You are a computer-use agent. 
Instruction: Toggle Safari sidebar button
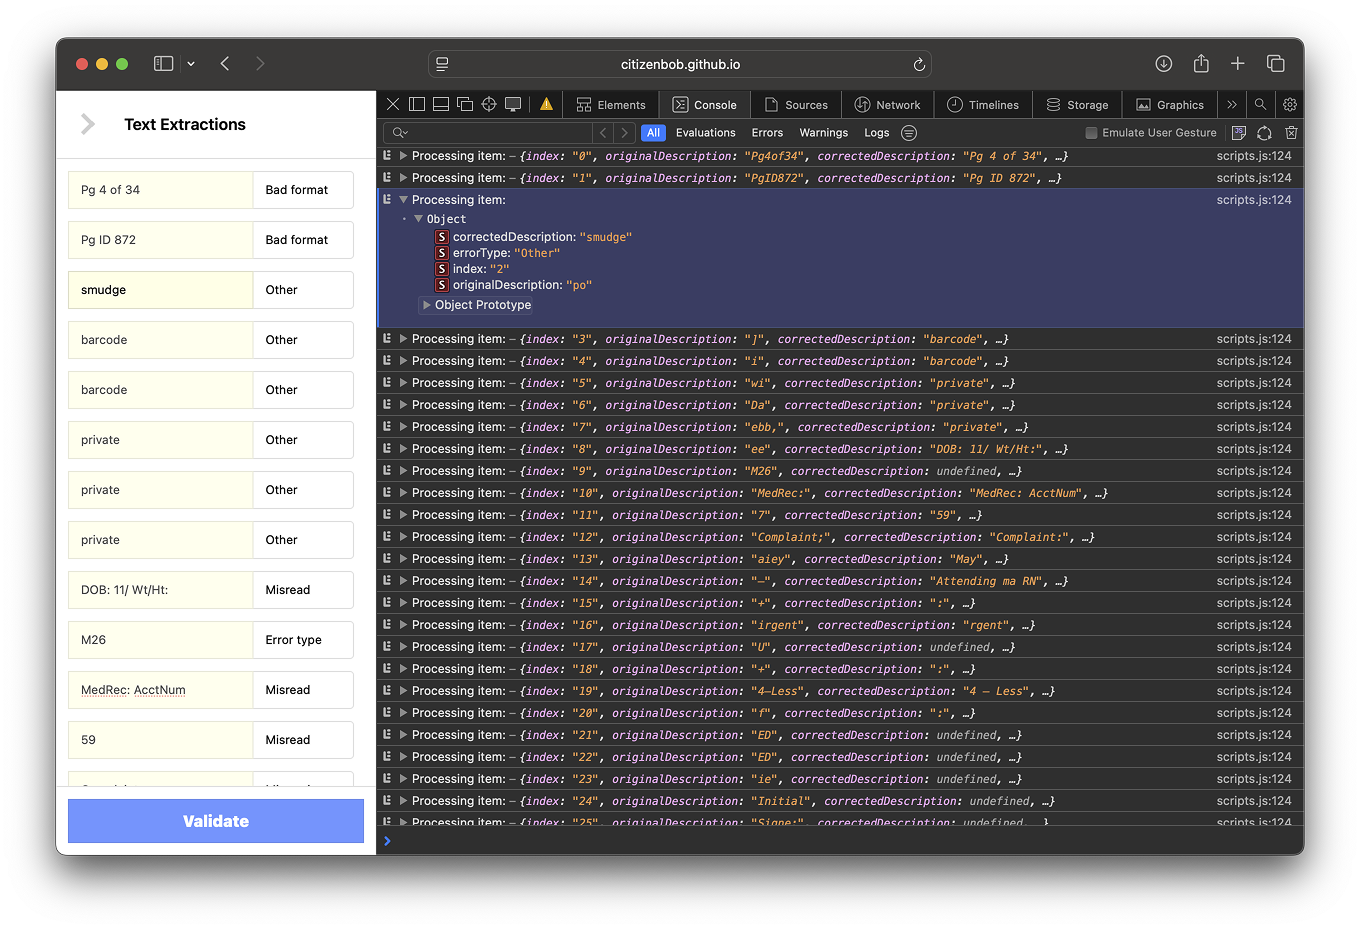pyautogui.click(x=164, y=63)
